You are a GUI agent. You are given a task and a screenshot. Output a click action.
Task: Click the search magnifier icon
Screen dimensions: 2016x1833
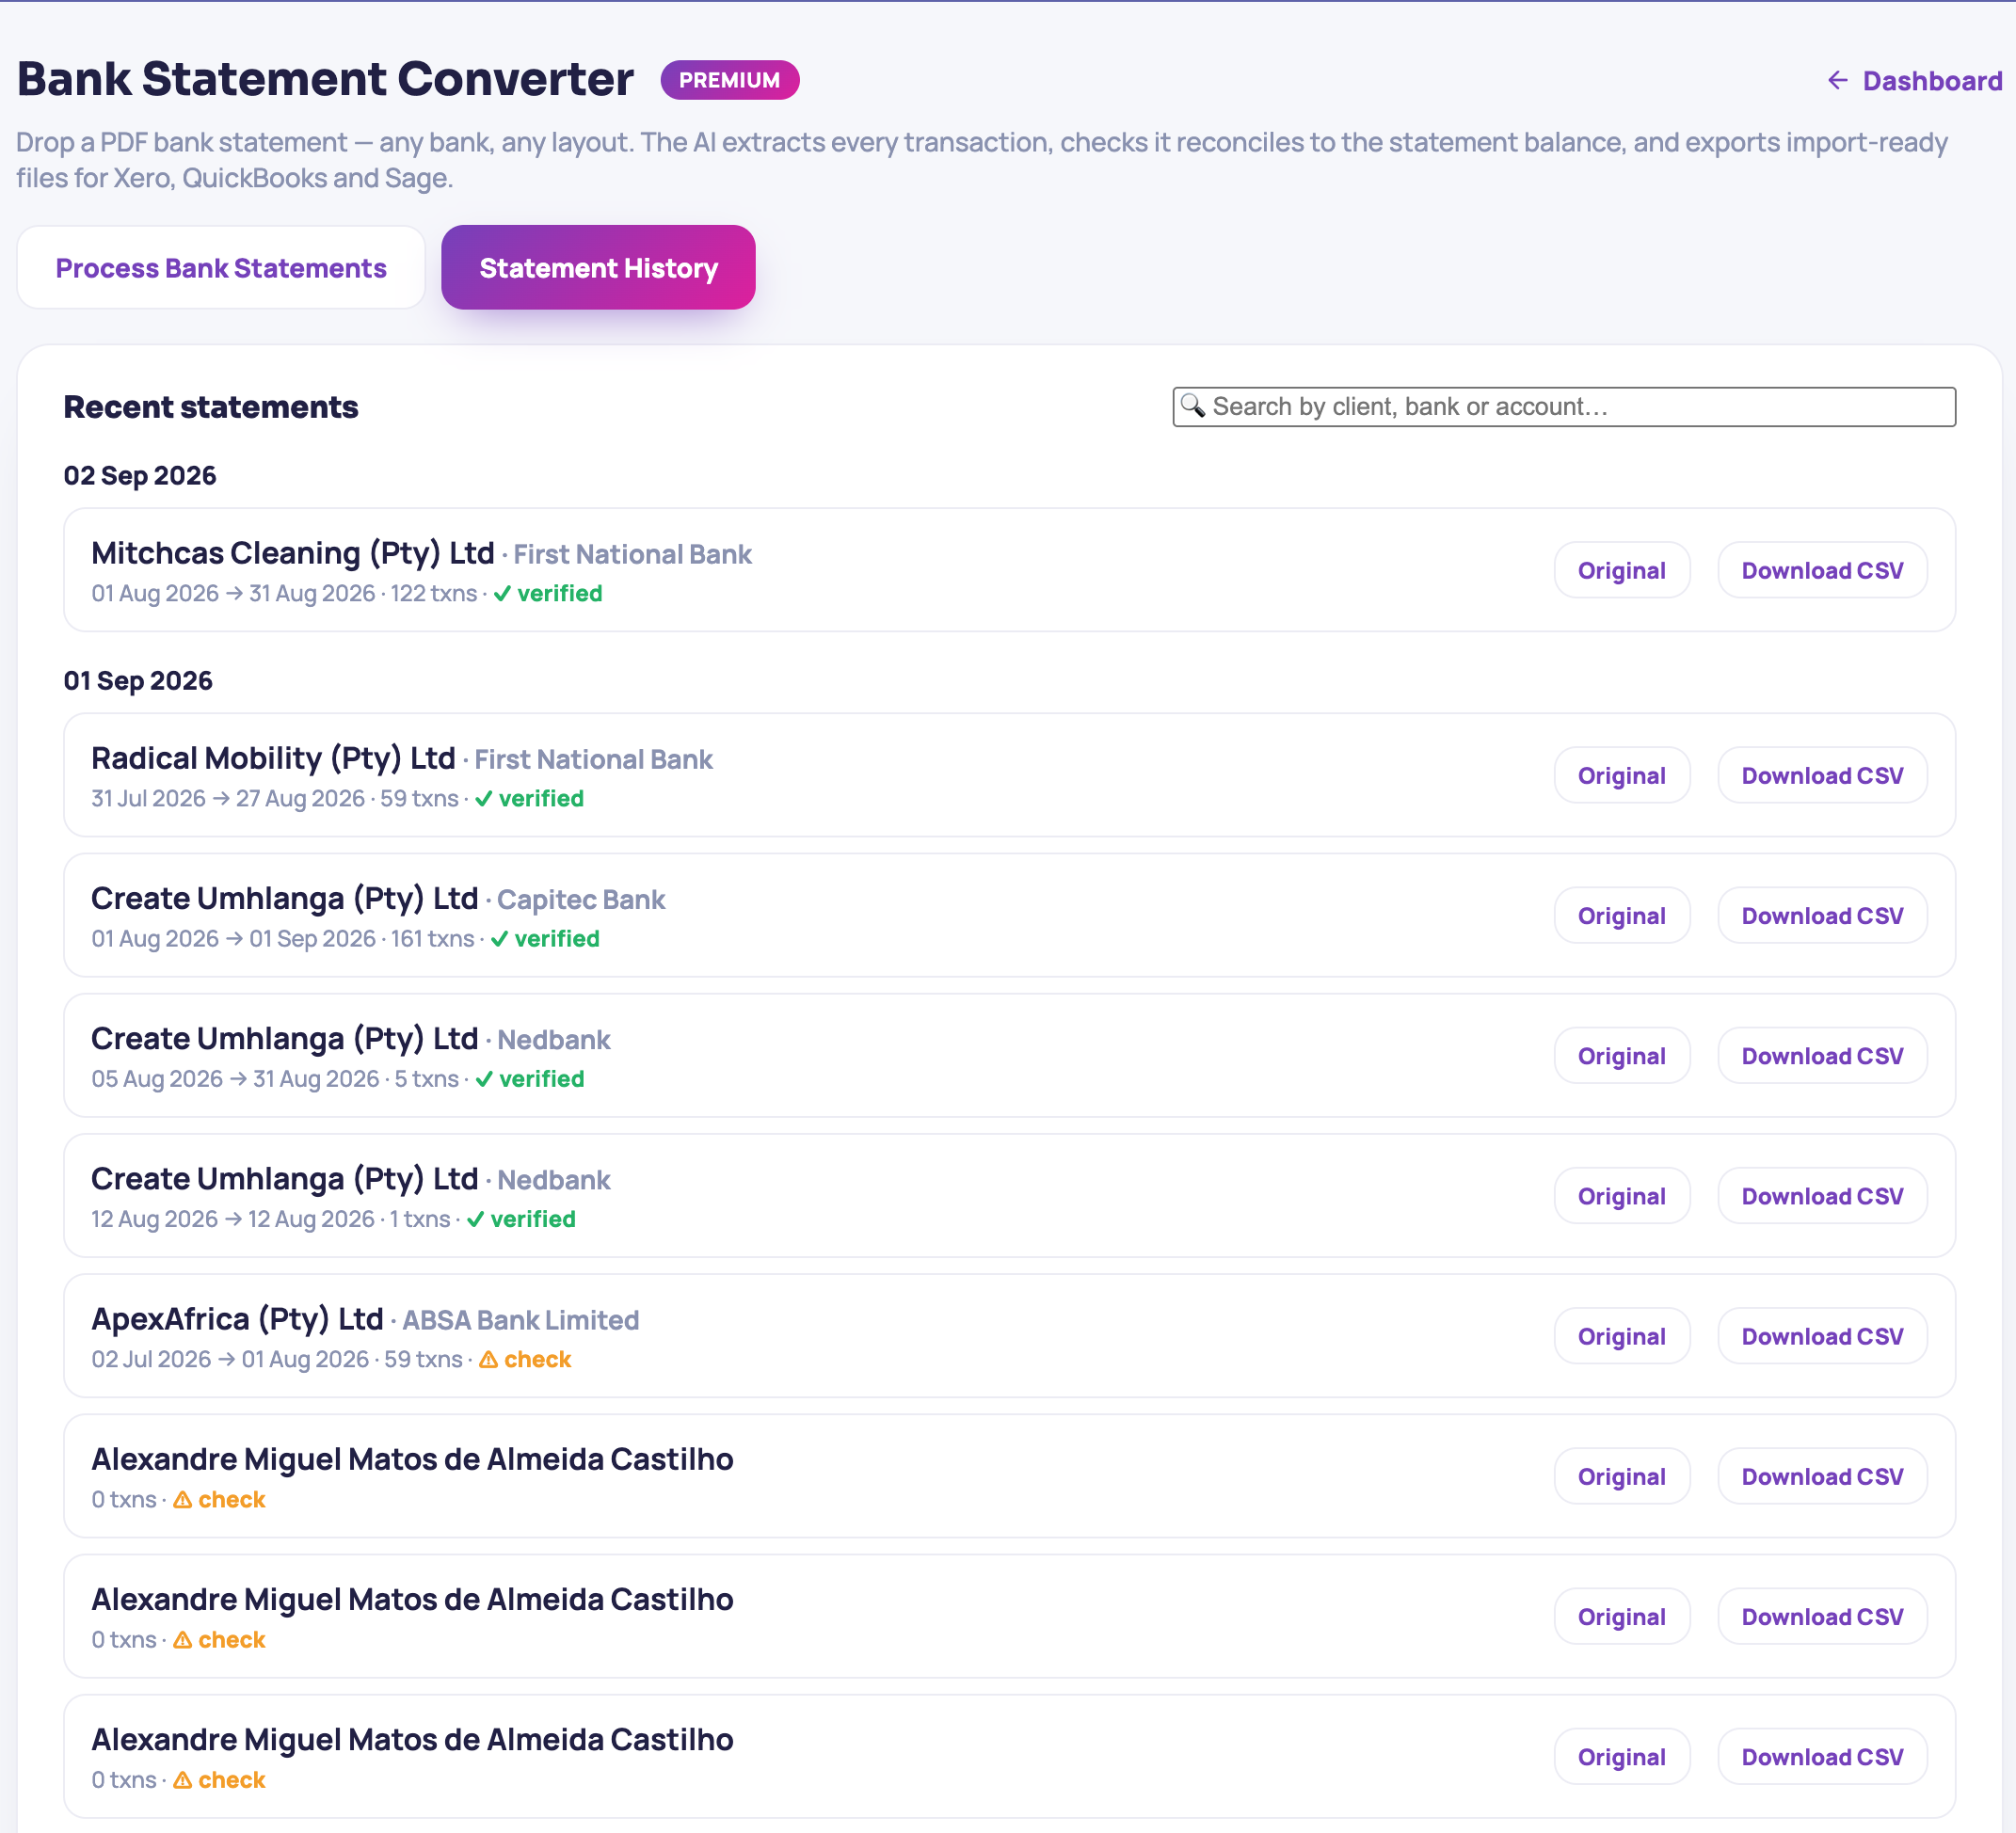(1192, 406)
